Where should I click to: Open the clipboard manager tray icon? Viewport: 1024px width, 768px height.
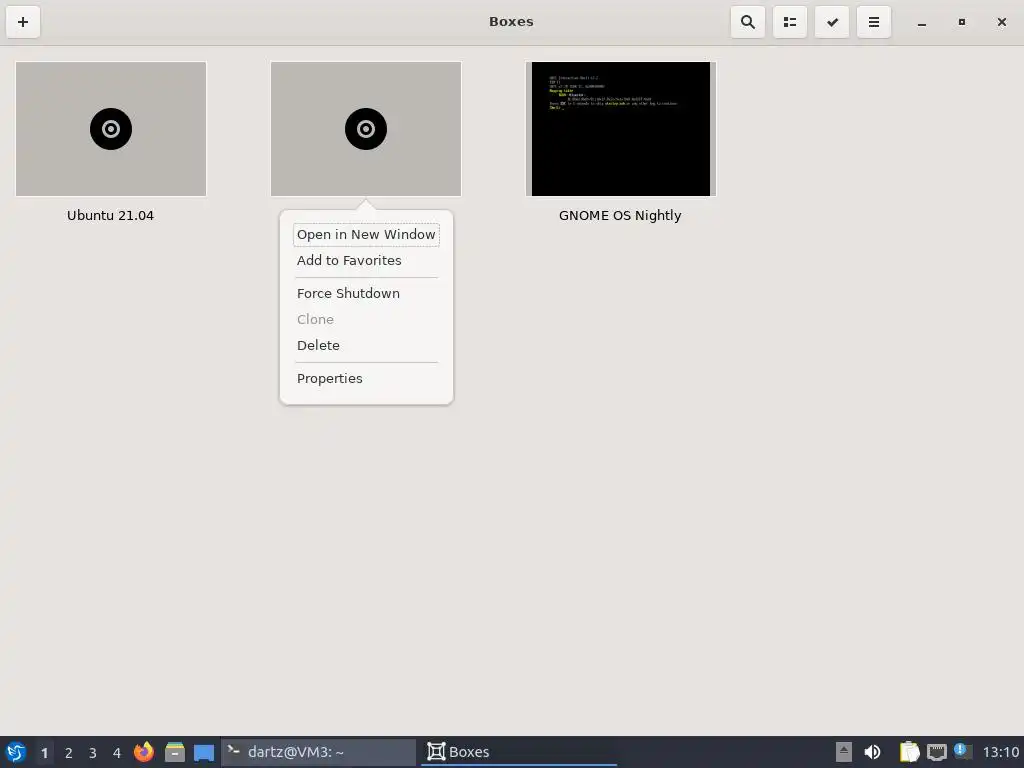point(909,752)
